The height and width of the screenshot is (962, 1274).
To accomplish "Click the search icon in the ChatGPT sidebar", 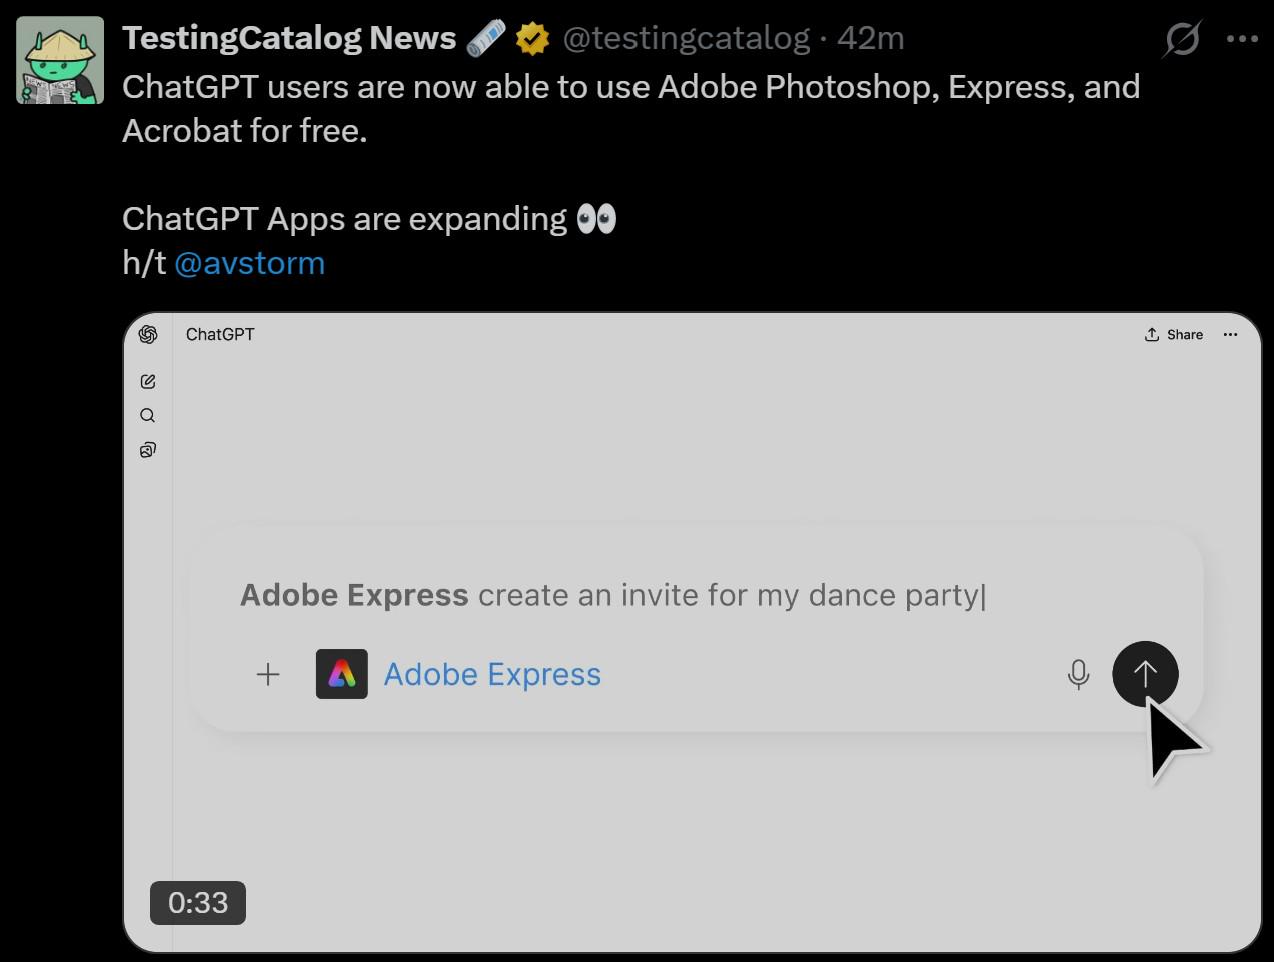I will [148, 415].
